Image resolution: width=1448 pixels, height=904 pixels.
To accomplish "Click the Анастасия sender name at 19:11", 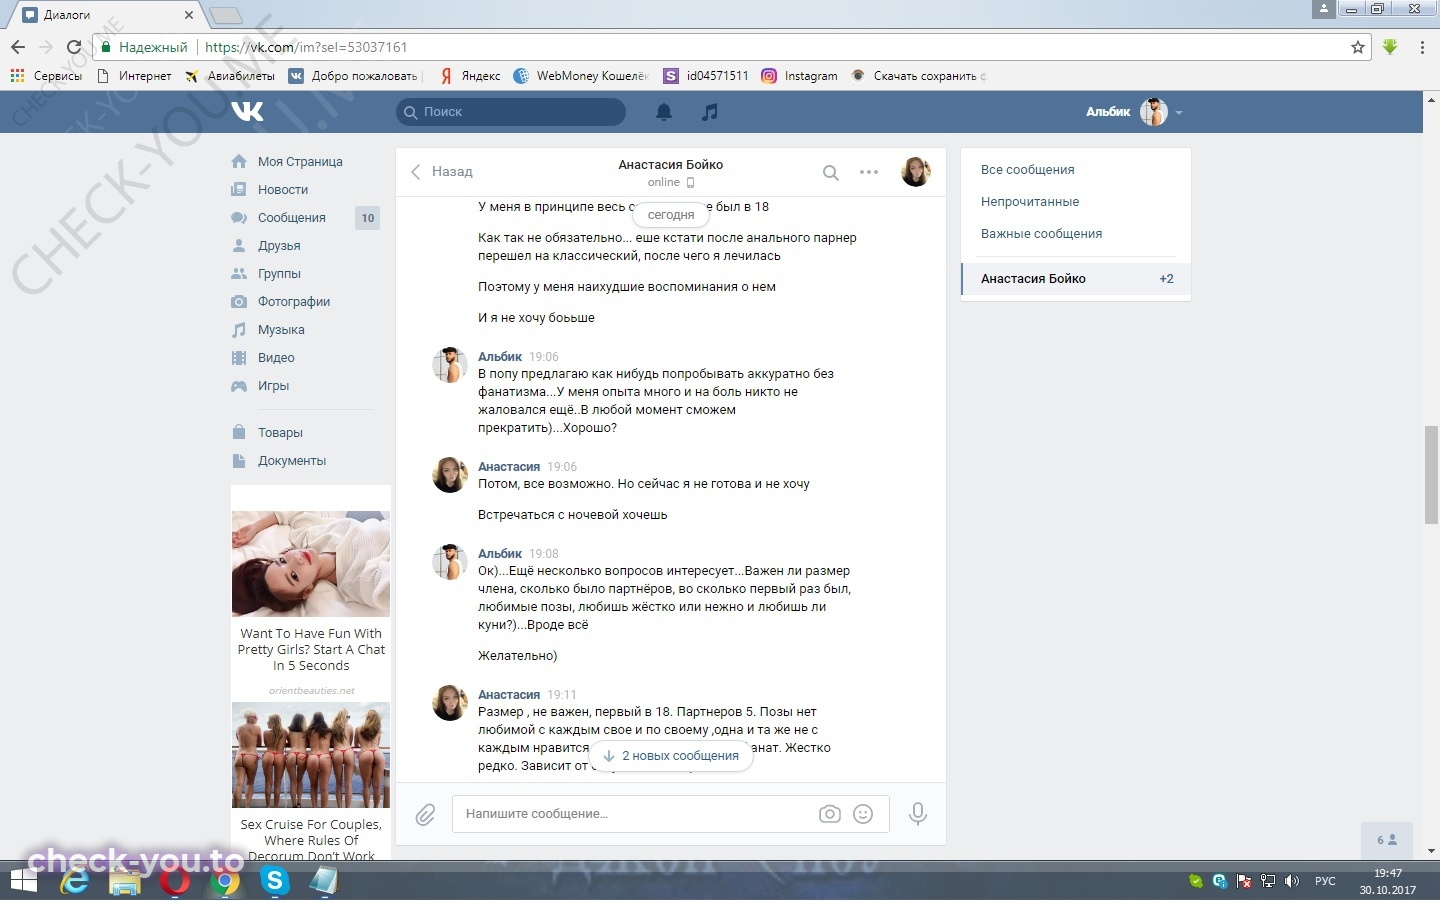I will (x=509, y=695).
